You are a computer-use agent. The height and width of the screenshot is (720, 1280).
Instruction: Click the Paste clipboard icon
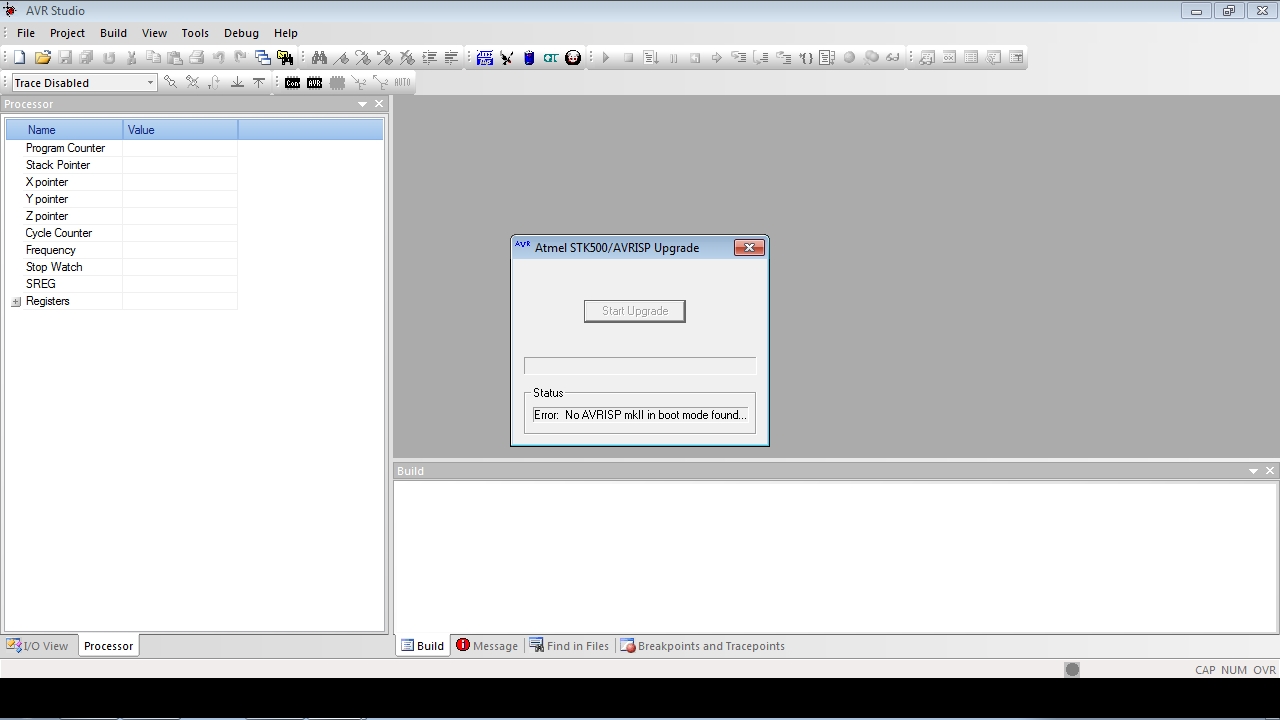point(175,58)
